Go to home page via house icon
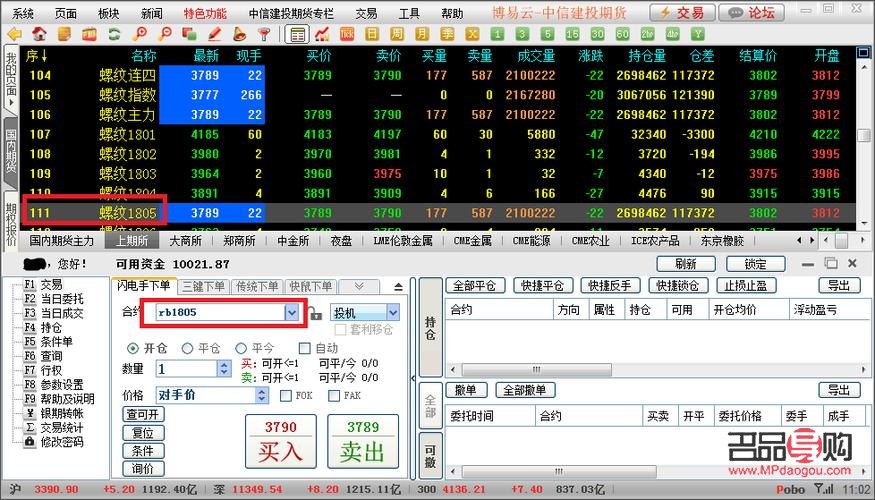 (x=39, y=35)
